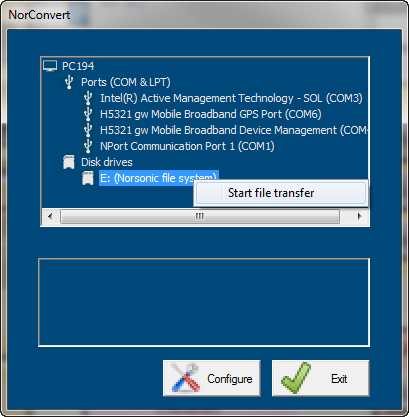Viewport: 409px width, 417px height.
Task: Click the USB icon beside H5321 Device Management
Action: (x=88, y=130)
